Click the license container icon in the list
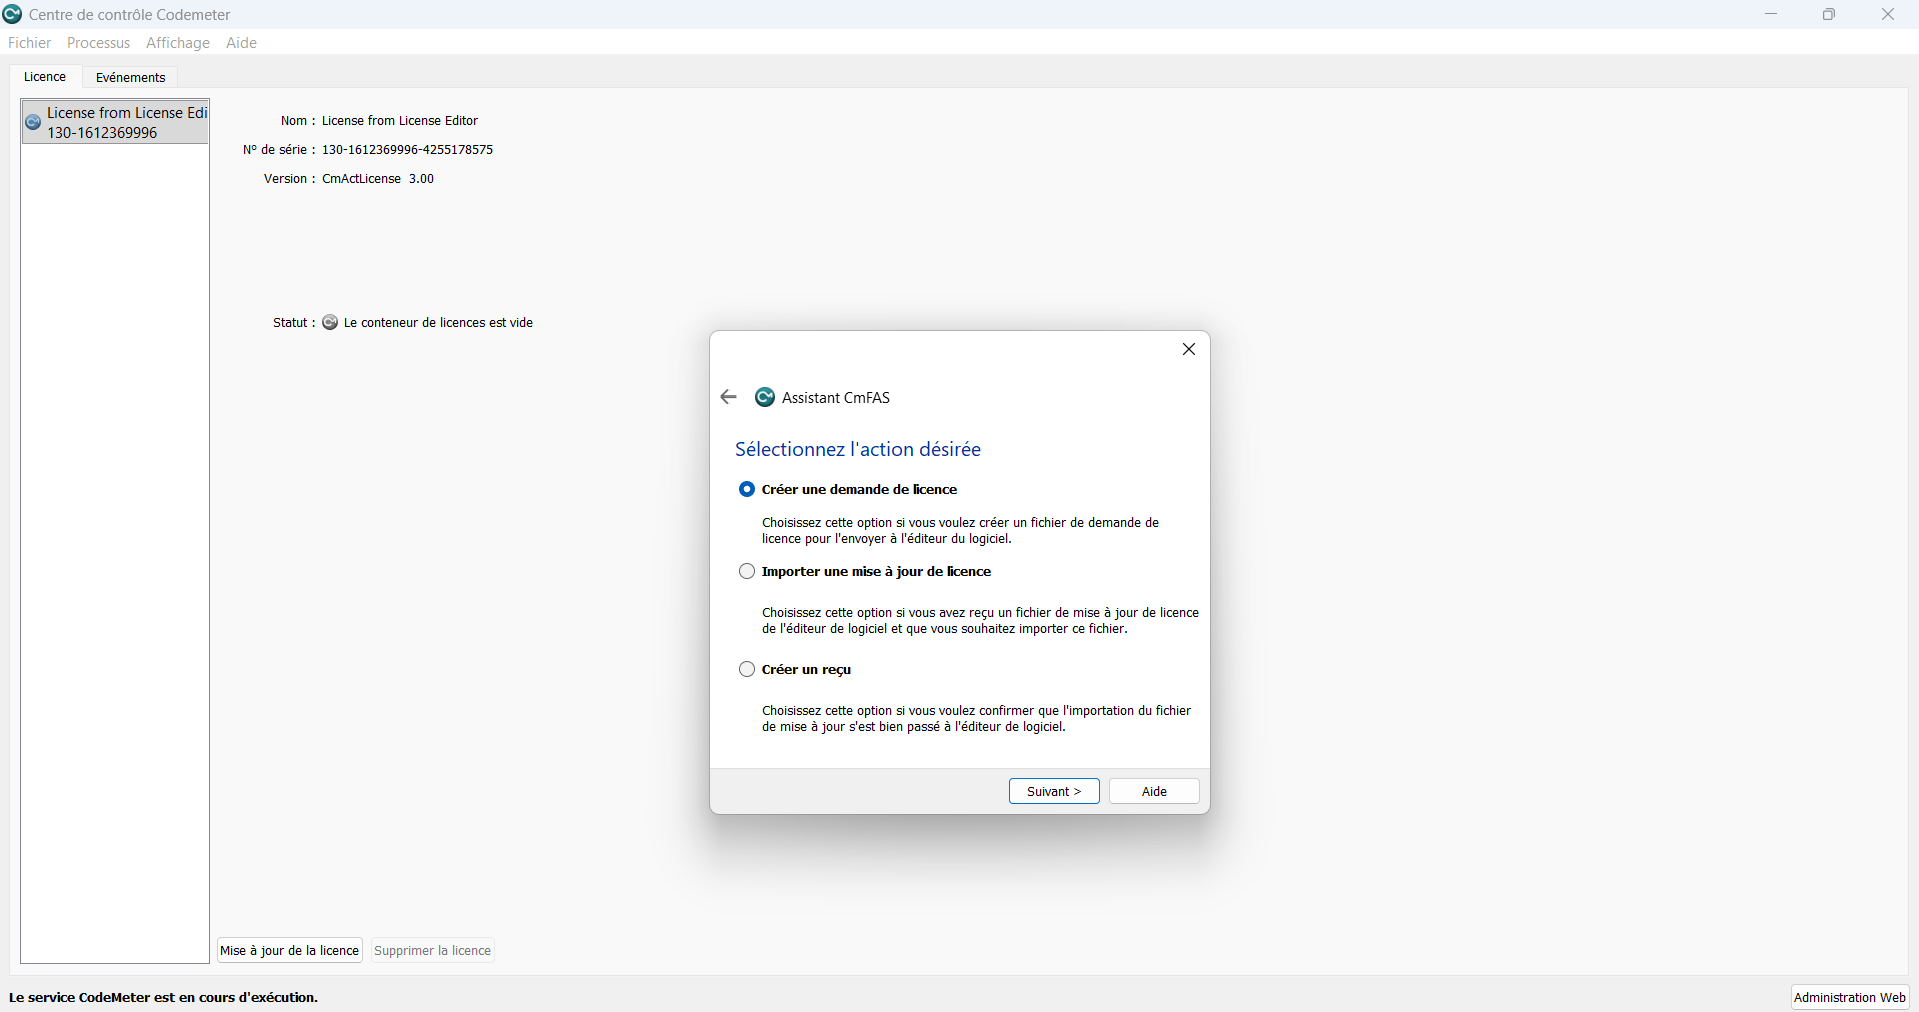Screen dimensions: 1919x1012 33,122
